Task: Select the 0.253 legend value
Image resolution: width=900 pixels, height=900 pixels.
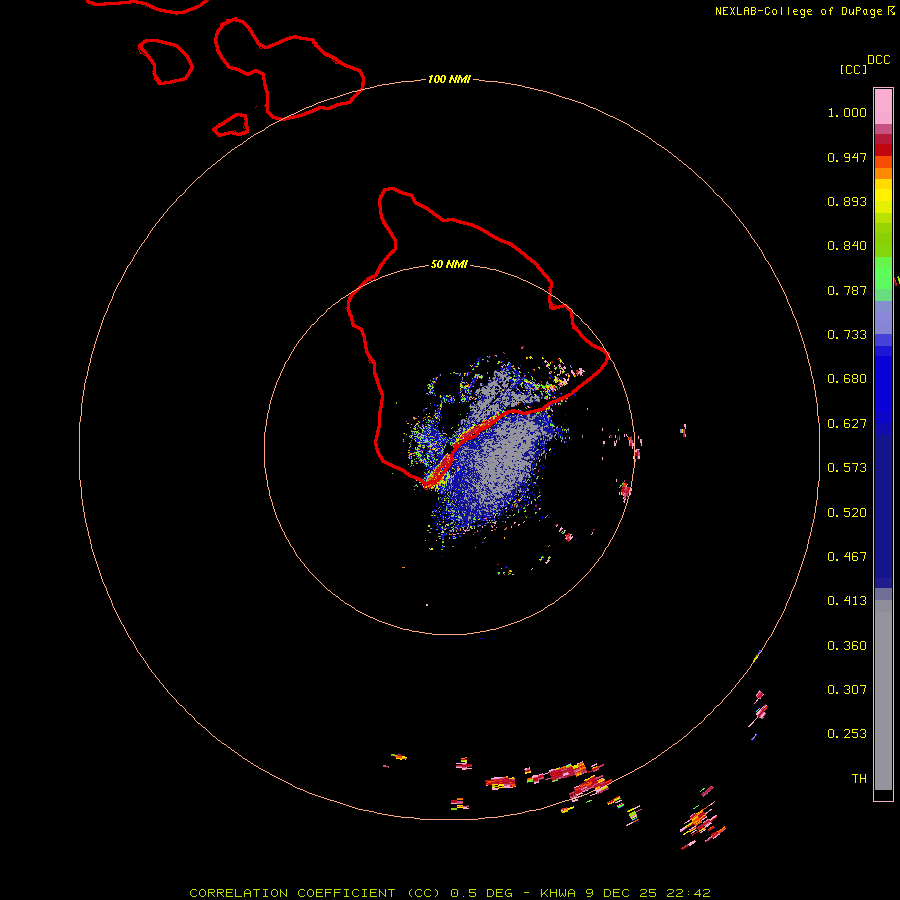Action: tap(847, 734)
